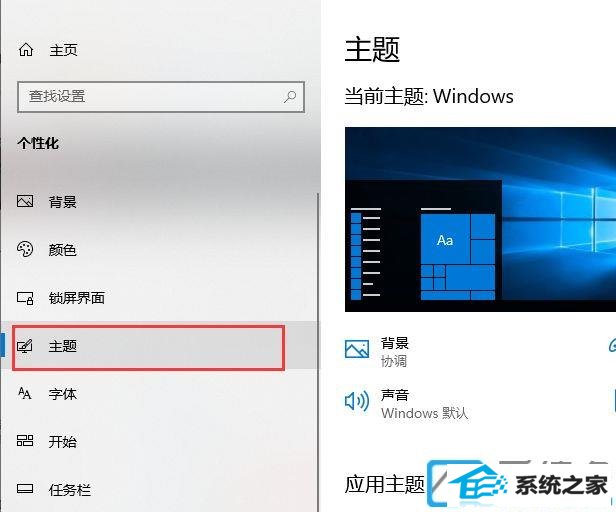Select the 颜色 palette icon
The image size is (616, 512).
click(25, 249)
